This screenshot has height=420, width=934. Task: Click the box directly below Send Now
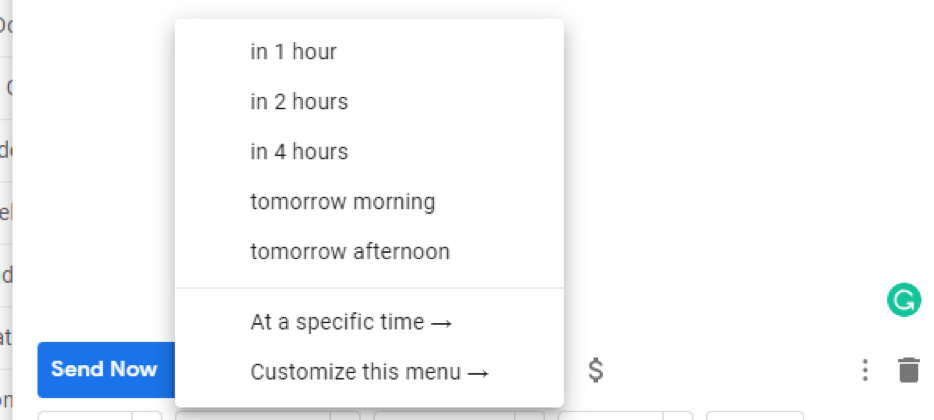[85, 415]
